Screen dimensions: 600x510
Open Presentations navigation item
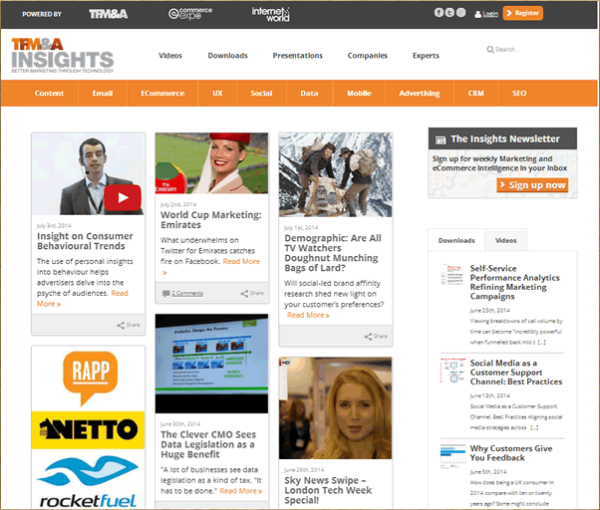[298, 56]
